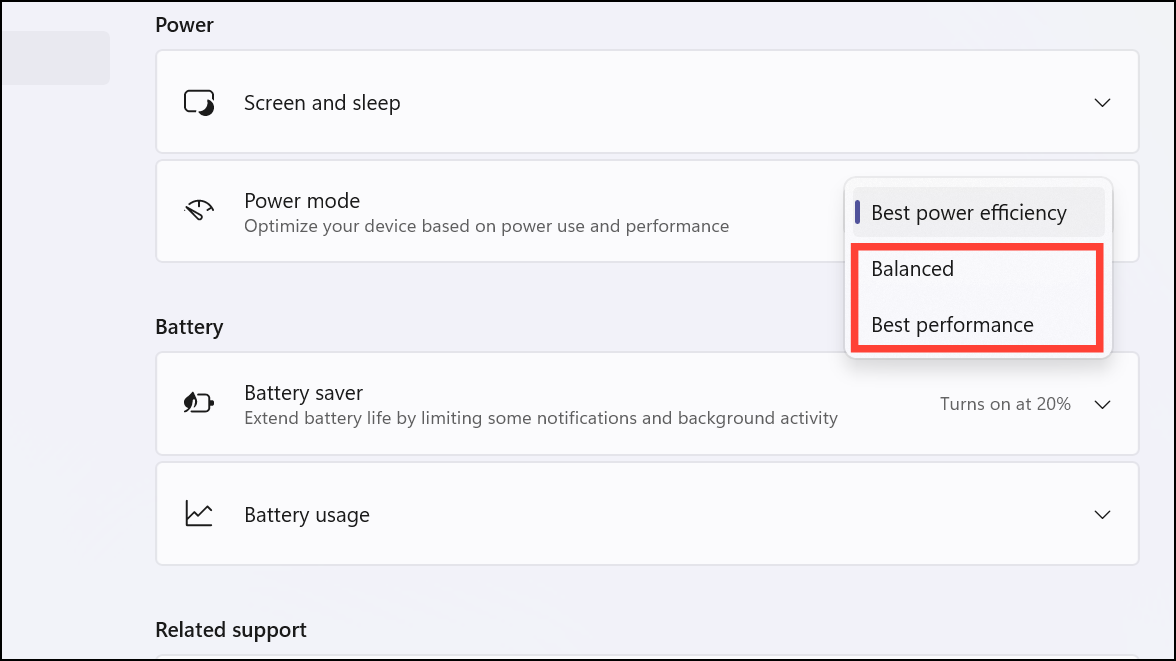The width and height of the screenshot is (1176, 661).
Task: Click the Screen and sleep label
Action: 322,102
